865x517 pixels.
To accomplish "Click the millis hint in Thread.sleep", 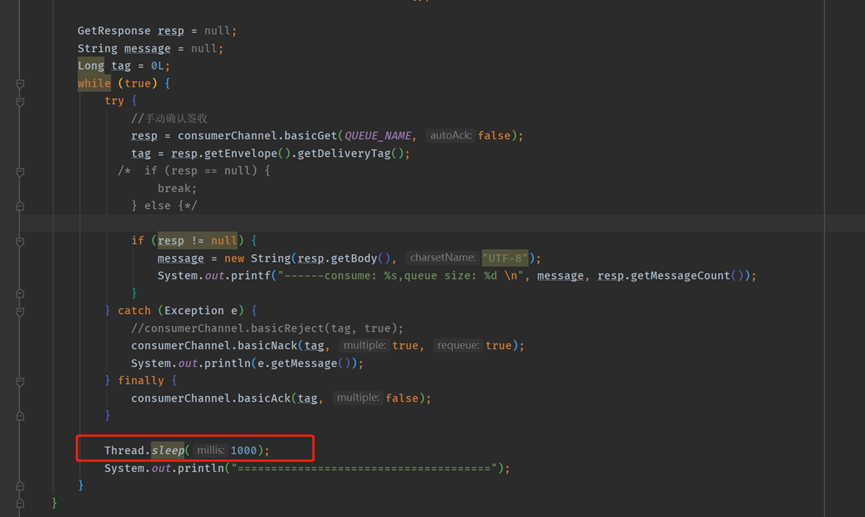I will 210,451.
